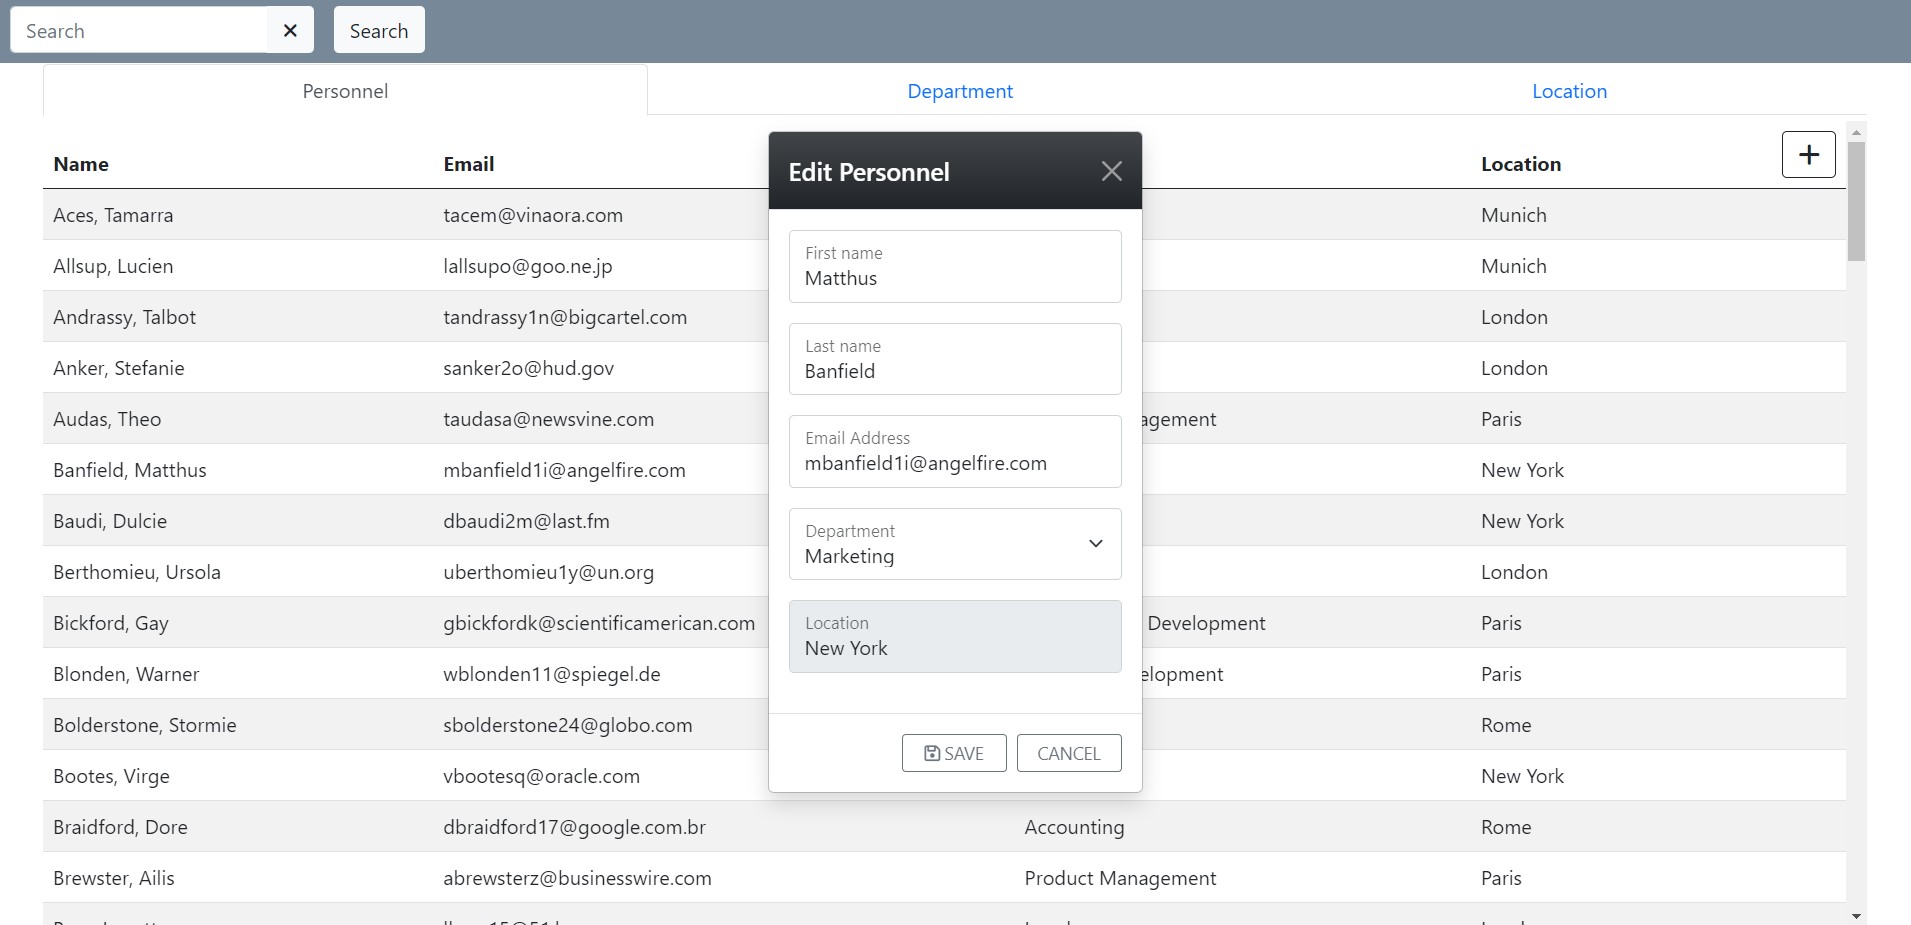
Task: Click the Bolderstone, Stormie table row
Action: click(x=400, y=725)
